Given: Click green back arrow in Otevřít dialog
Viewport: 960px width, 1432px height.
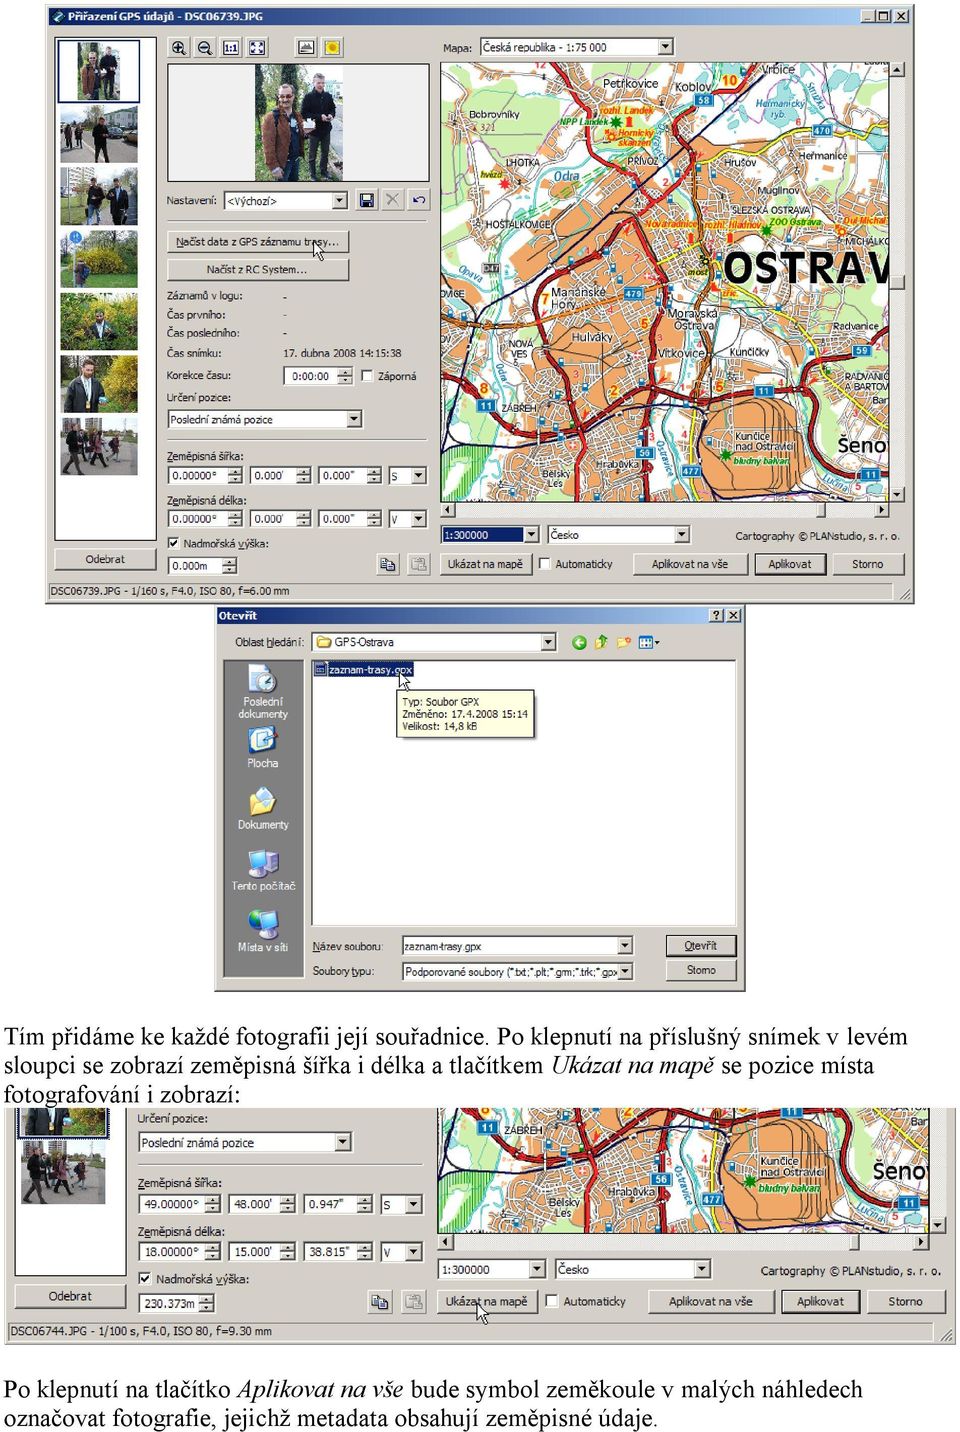Looking at the screenshot, I should [579, 643].
